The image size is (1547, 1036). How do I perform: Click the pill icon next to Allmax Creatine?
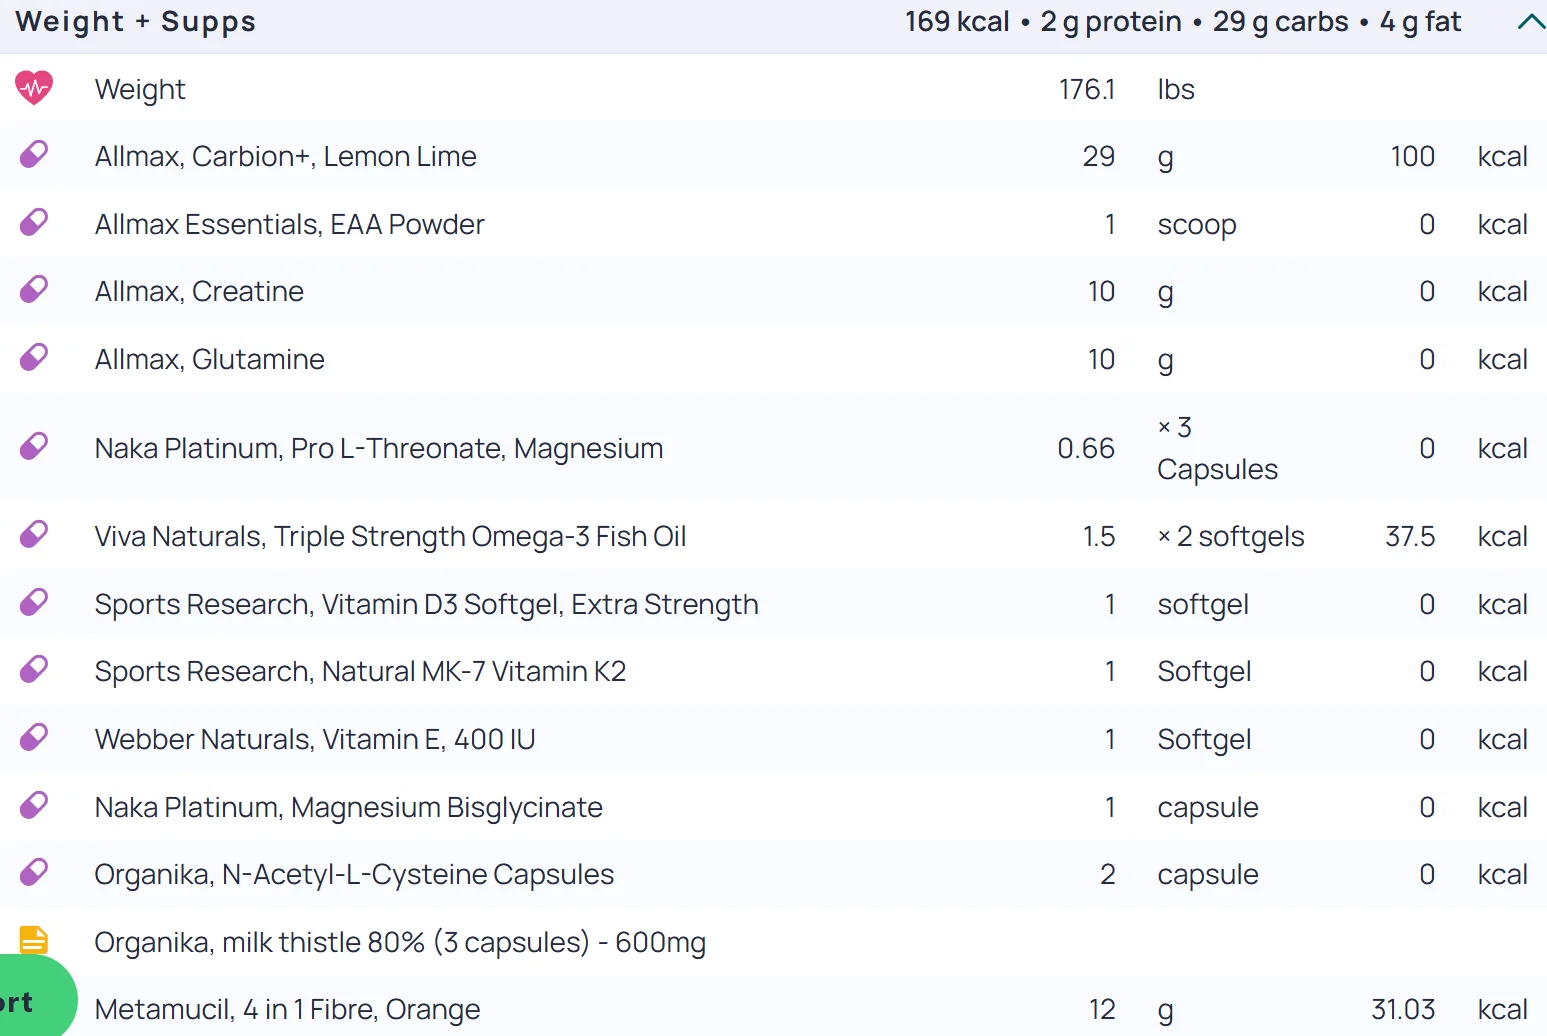click(x=34, y=290)
